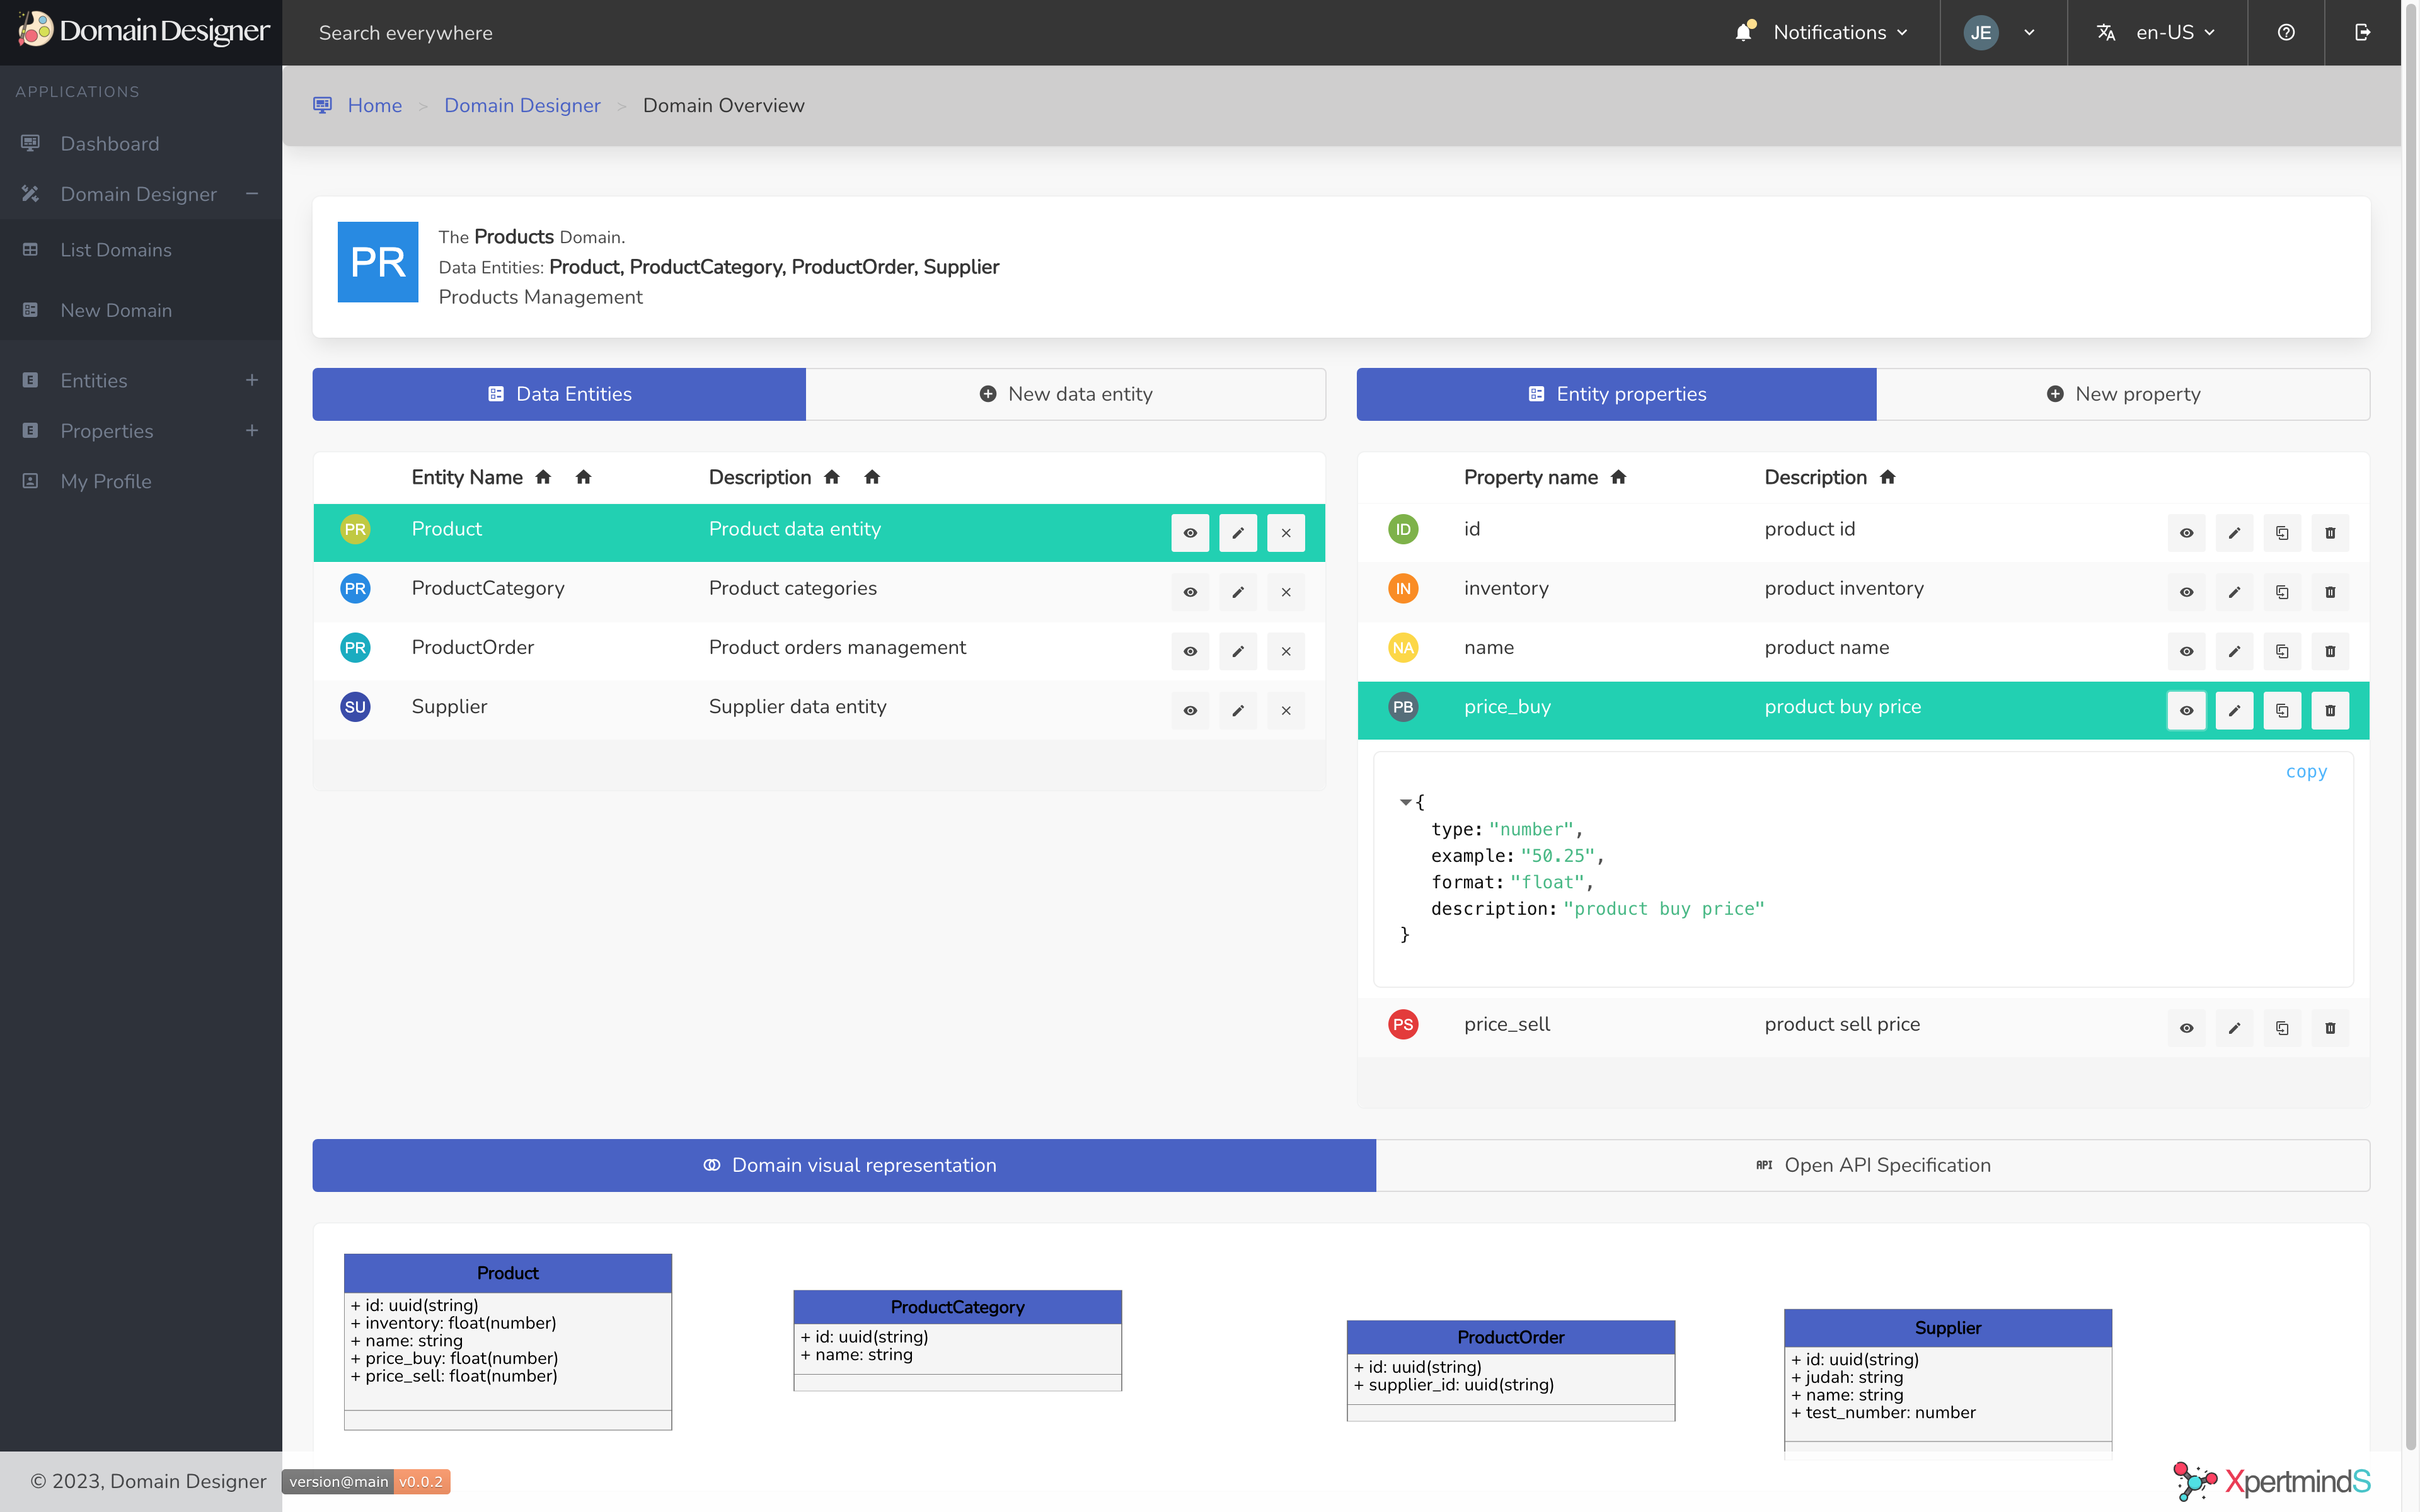
Task: Click the edit pencil for Supplier entity
Action: [x=1238, y=711]
